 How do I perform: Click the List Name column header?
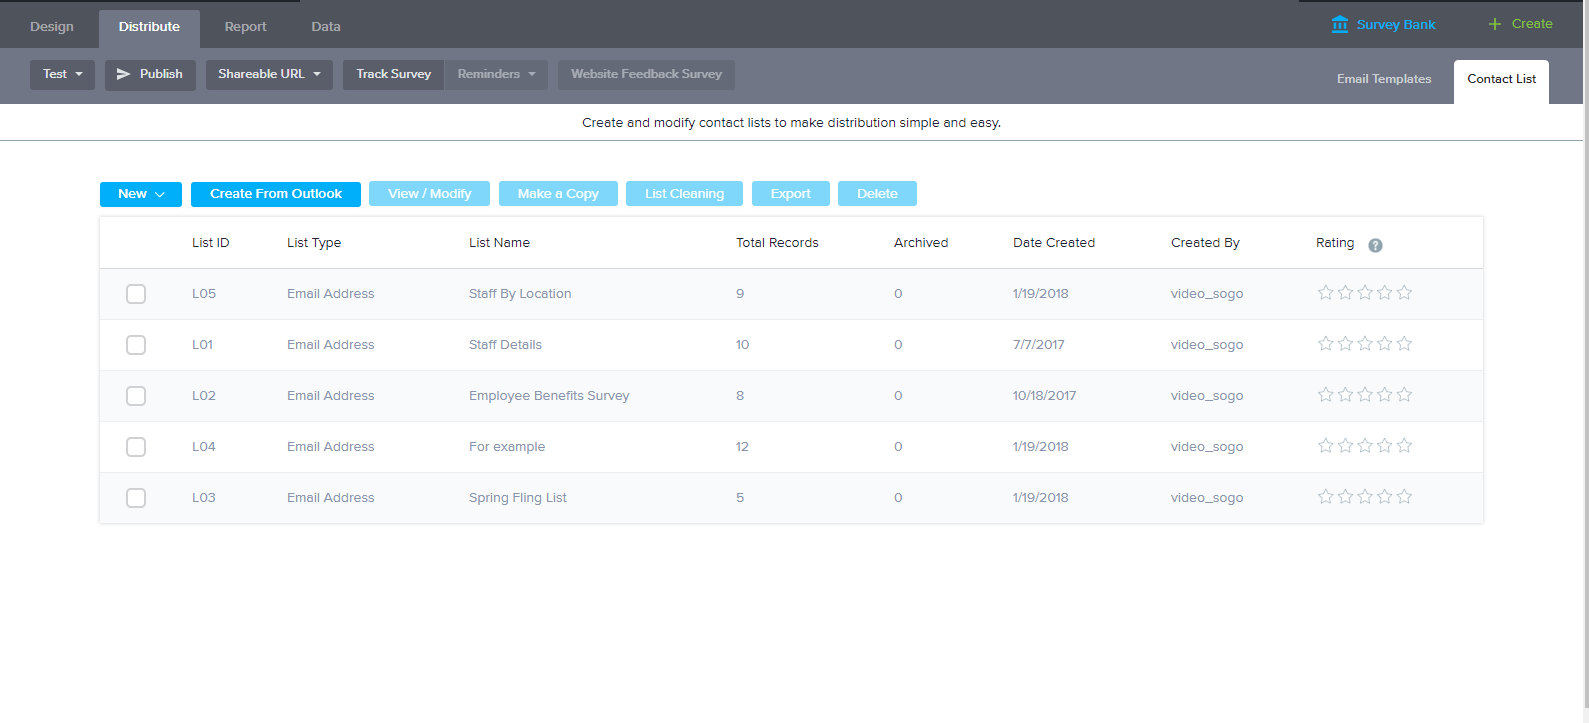pos(499,243)
